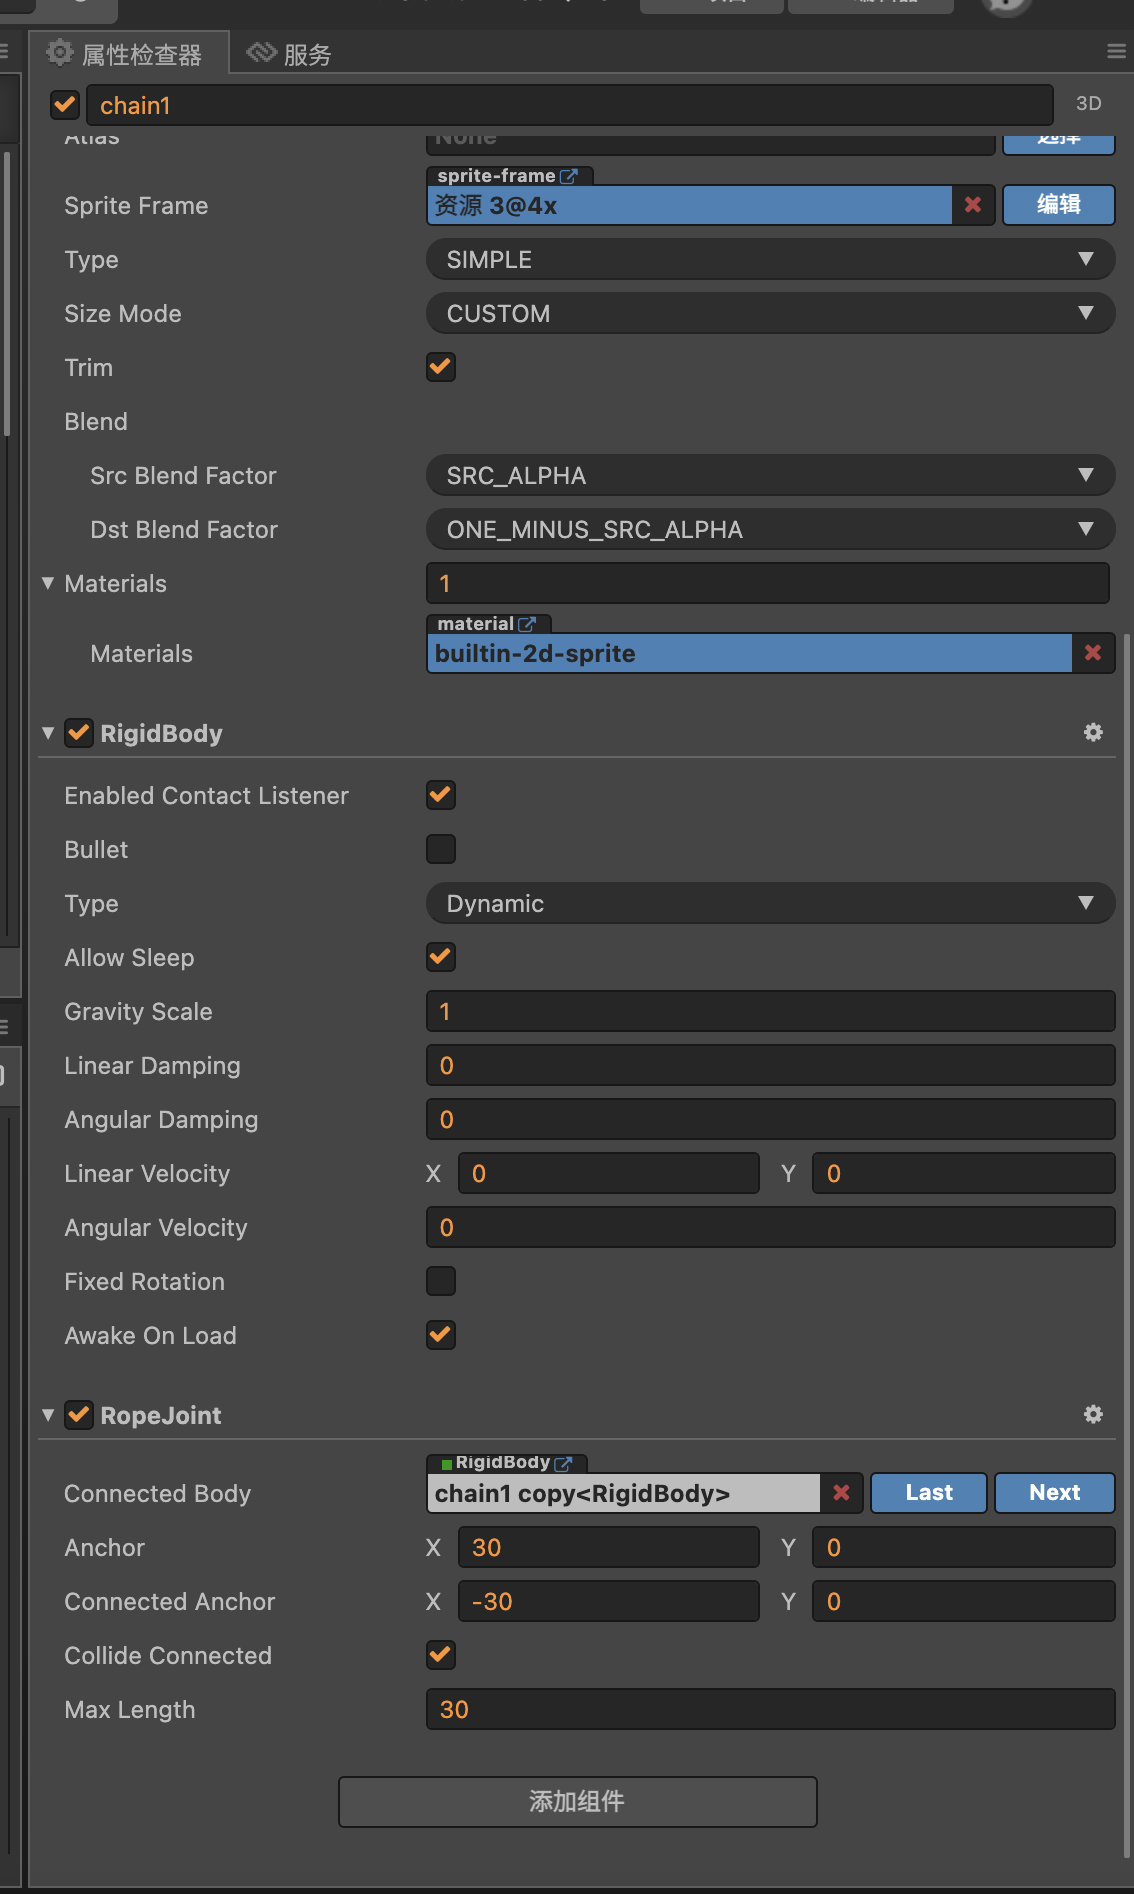This screenshot has height=1894, width=1134.
Task: Select the 属性检查器 tab
Action: pyautogui.click(x=128, y=54)
